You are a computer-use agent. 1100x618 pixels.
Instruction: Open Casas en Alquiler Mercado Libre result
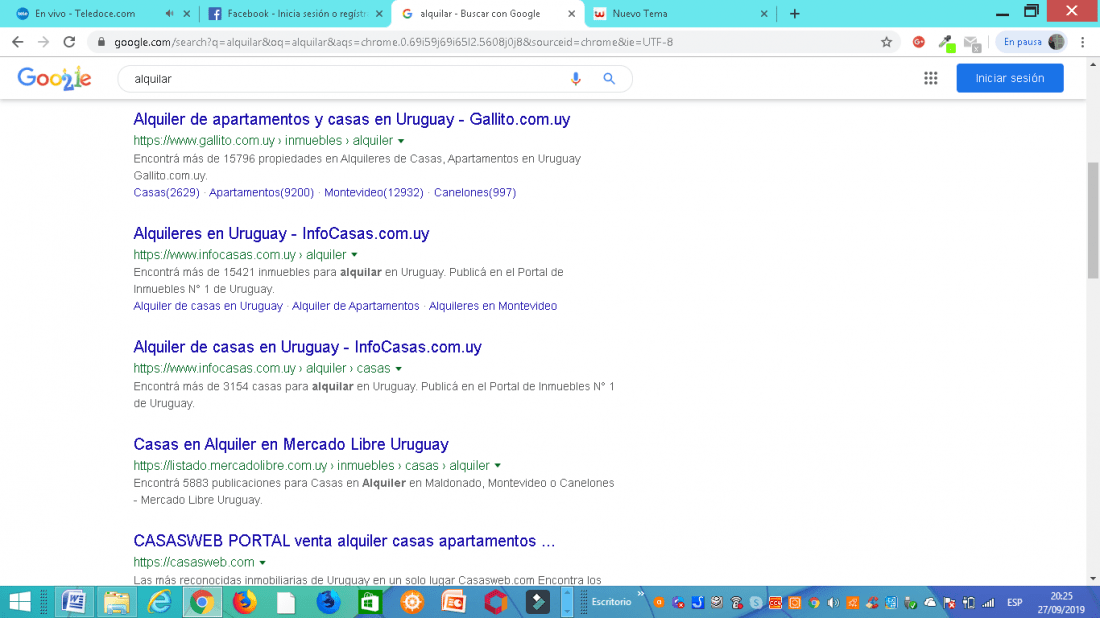click(x=290, y=444)
